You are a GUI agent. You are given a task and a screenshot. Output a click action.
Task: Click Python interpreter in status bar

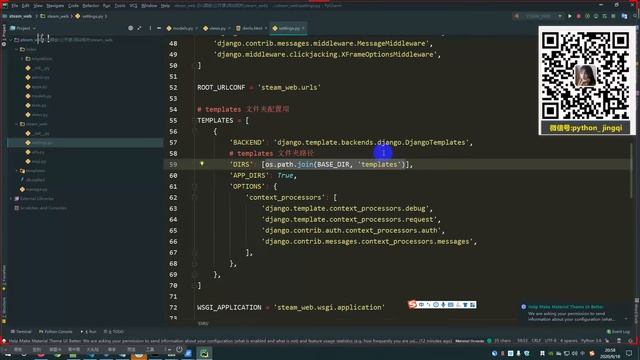[591, 340]
